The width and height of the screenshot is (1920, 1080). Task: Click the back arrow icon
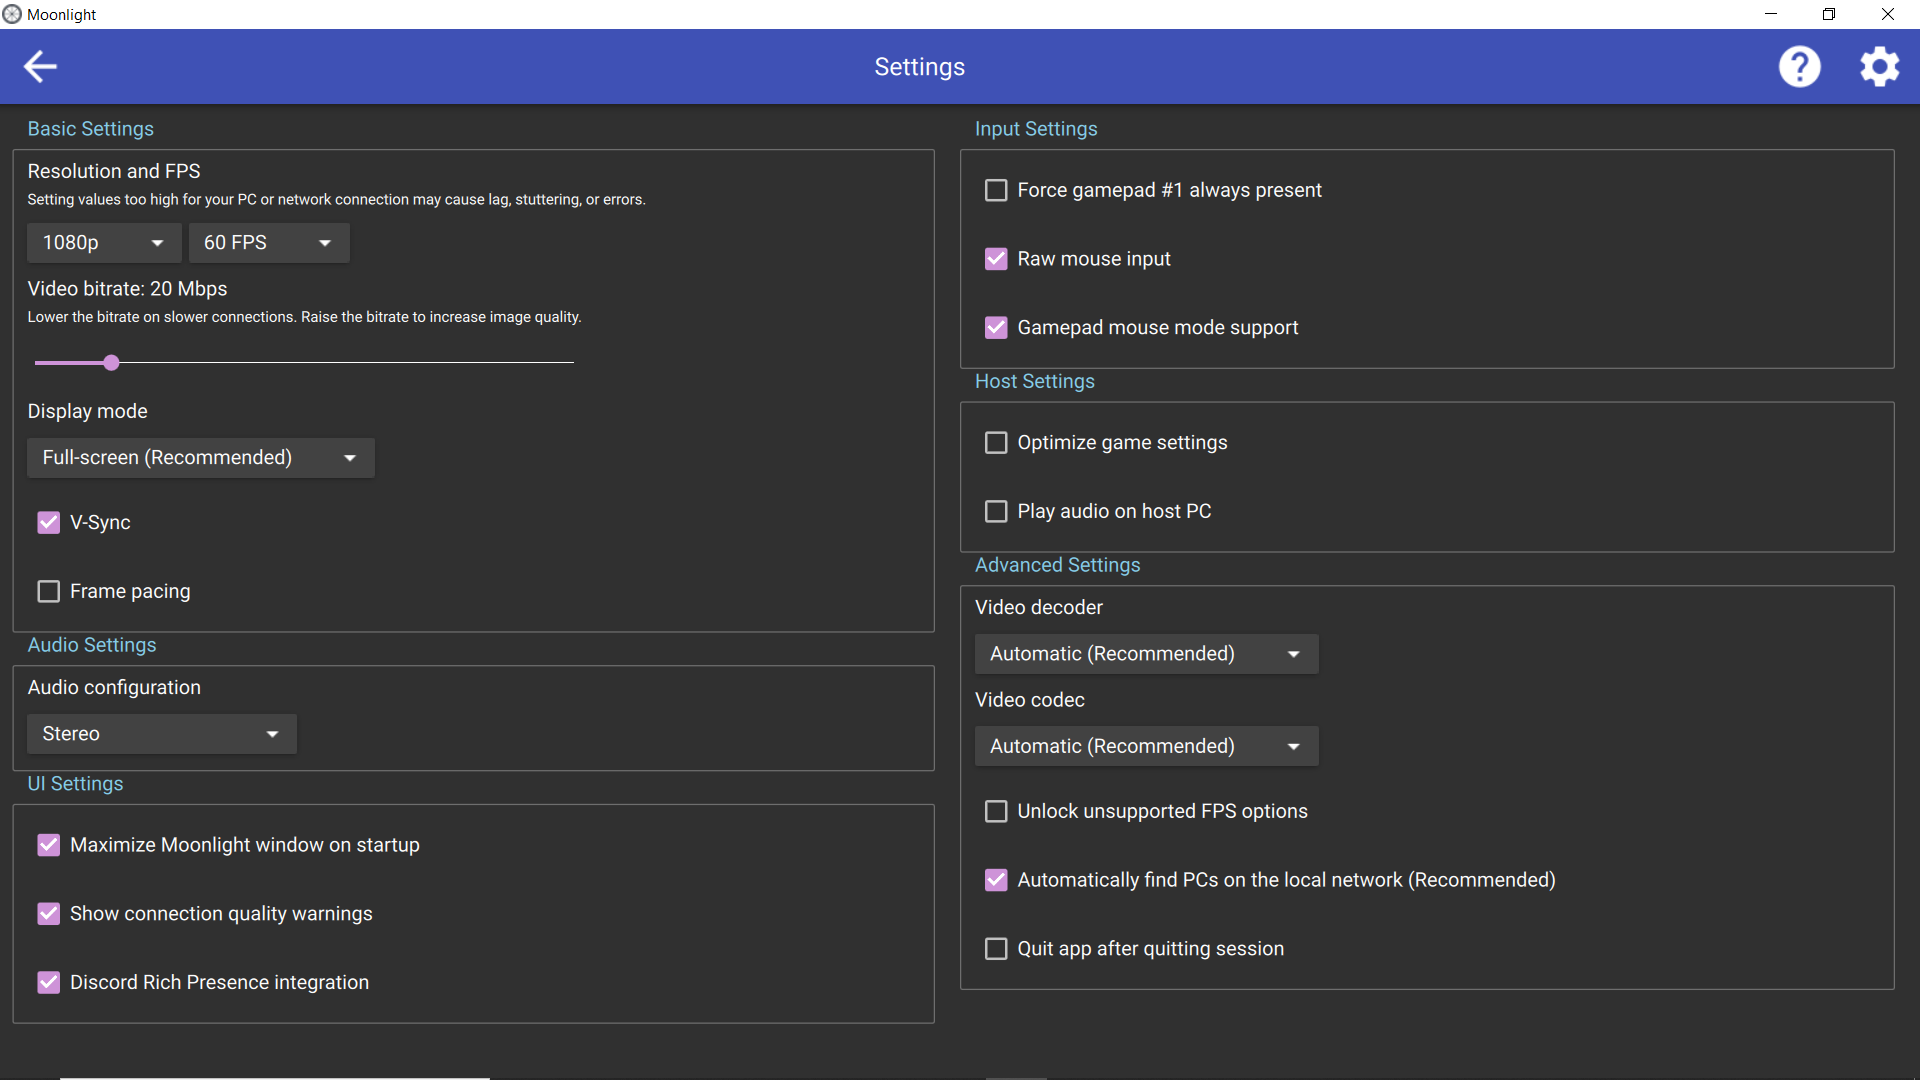[x=40, y=67]
